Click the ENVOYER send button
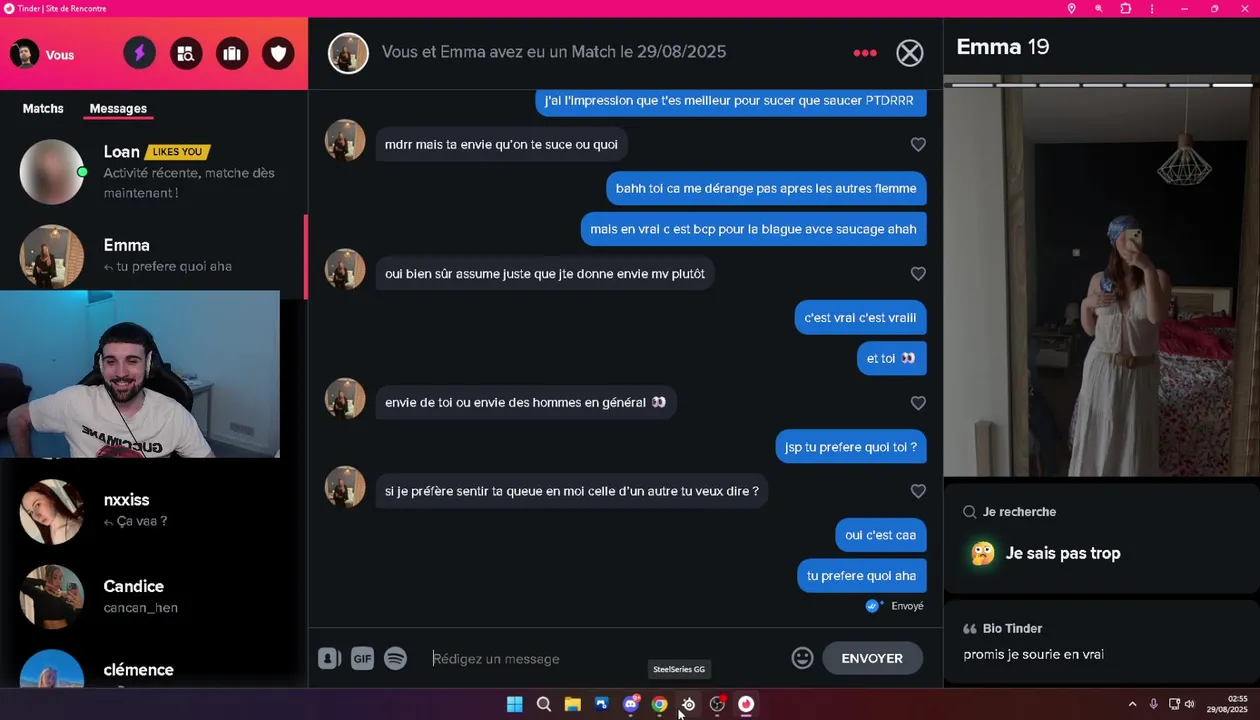The width and height of the screenshot is (1260, 720). point(872,658)
